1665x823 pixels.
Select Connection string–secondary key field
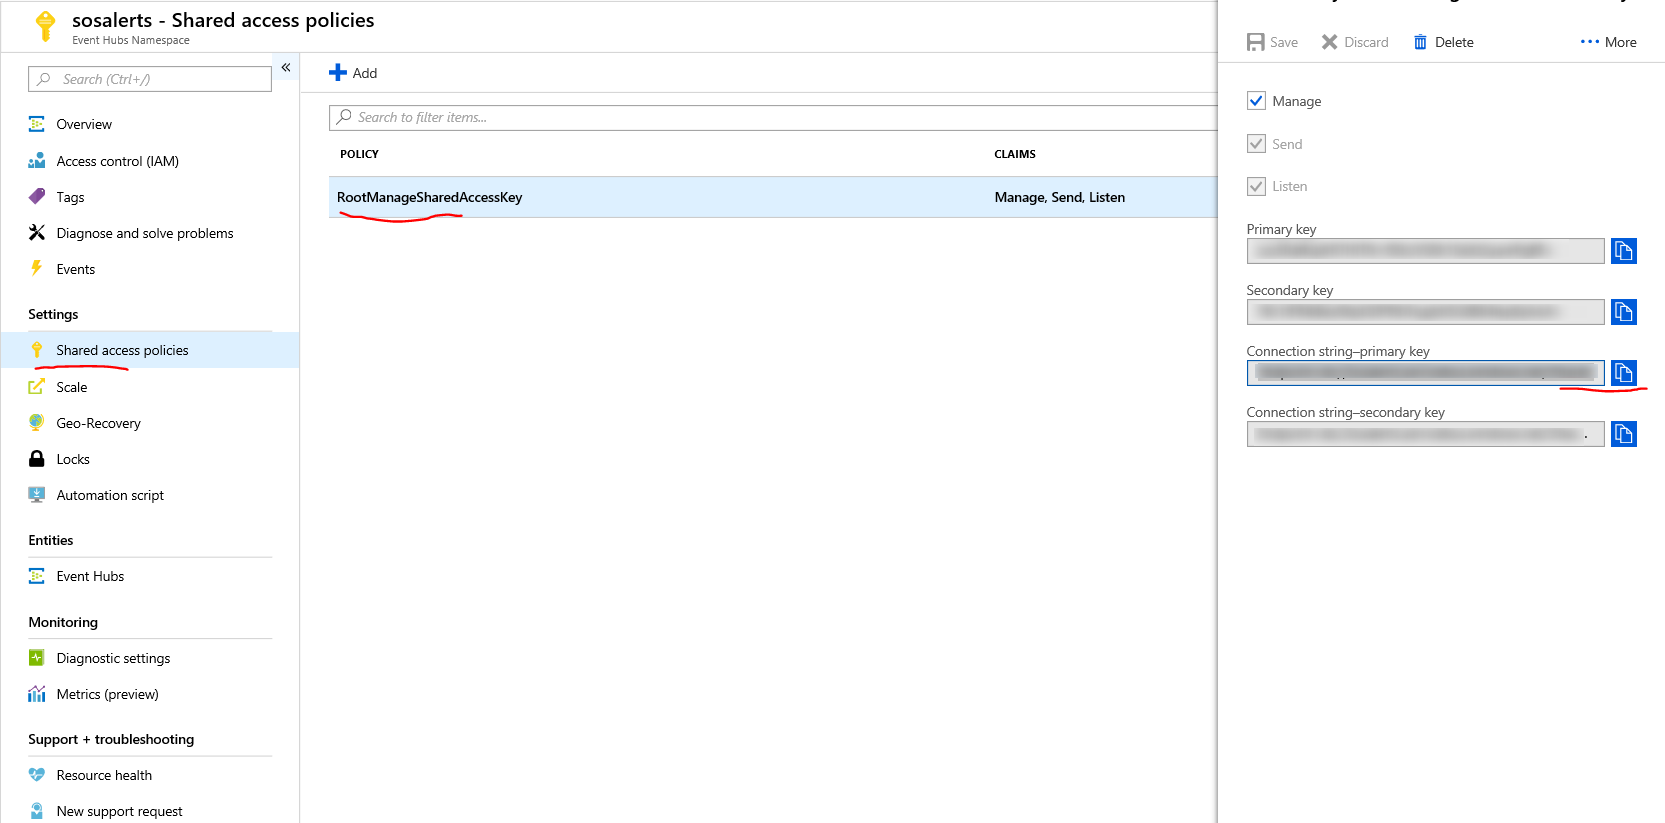pos(1425,434)
